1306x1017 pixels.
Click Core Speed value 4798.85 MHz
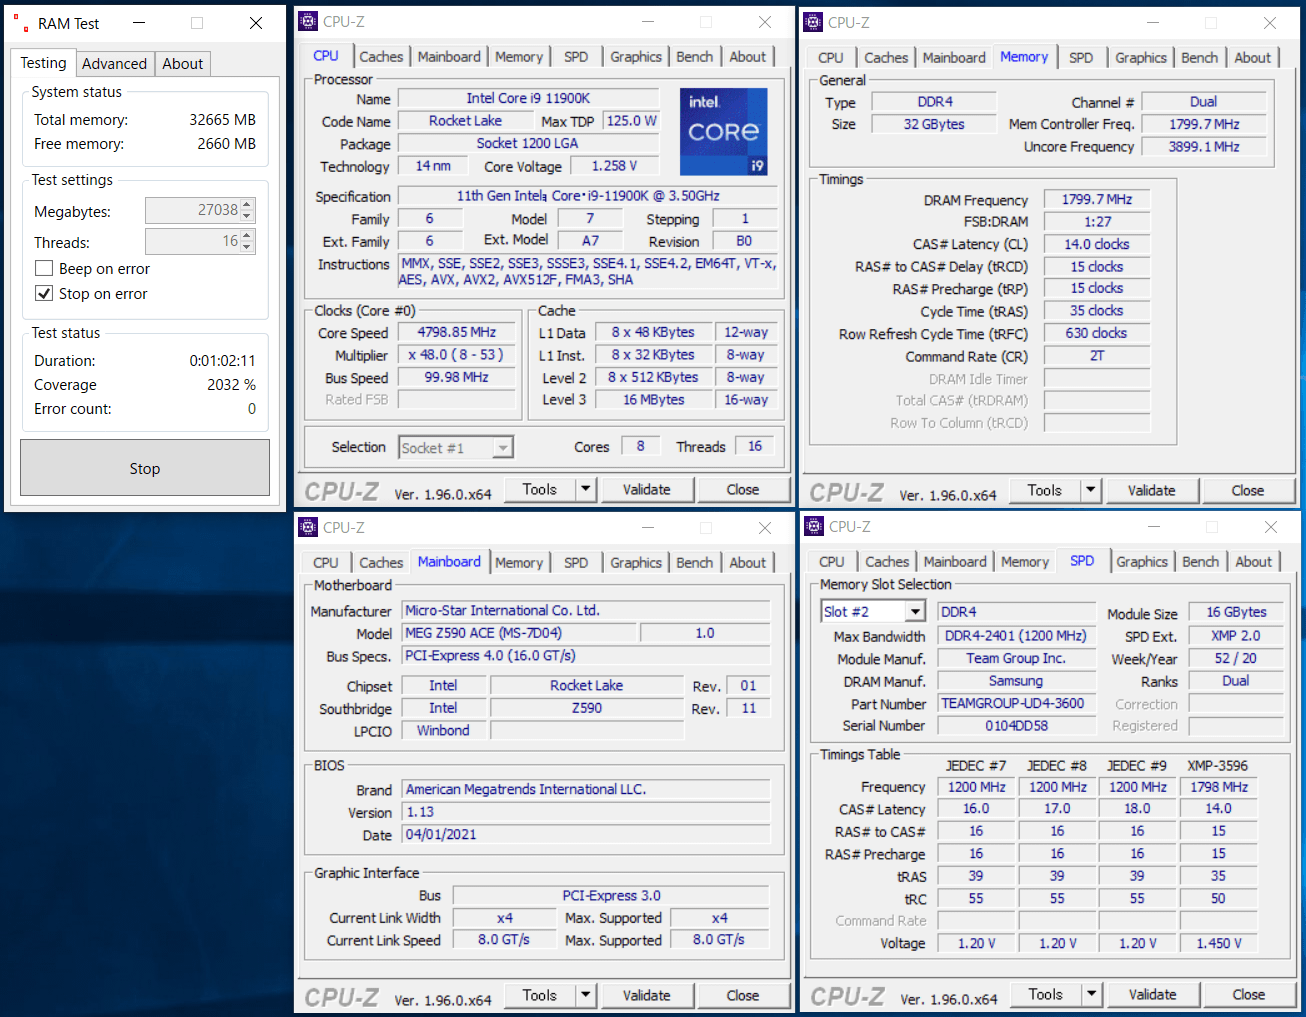pyautogui.click(x=457, y=332)
